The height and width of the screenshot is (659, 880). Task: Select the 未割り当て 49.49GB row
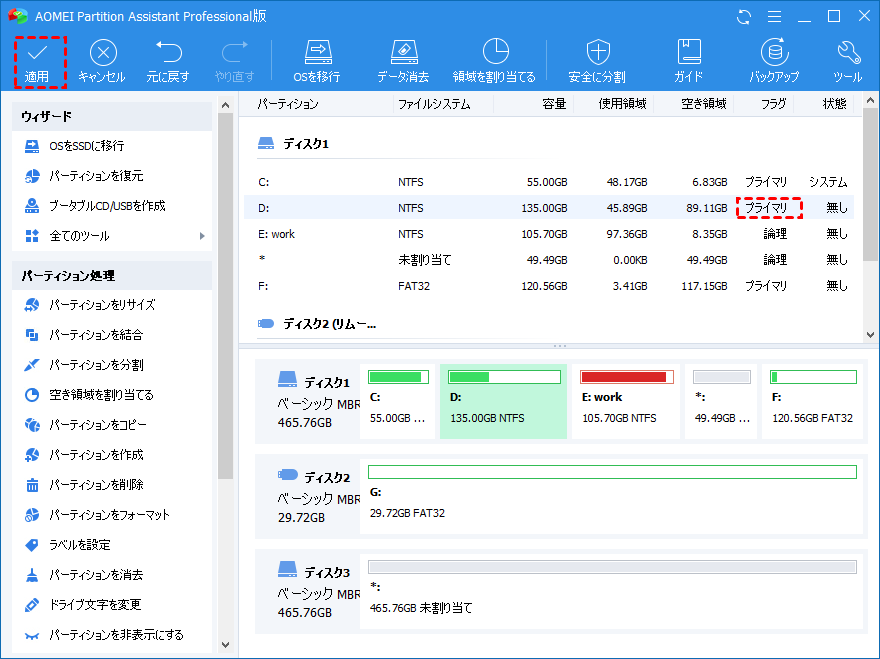(549, 260)
